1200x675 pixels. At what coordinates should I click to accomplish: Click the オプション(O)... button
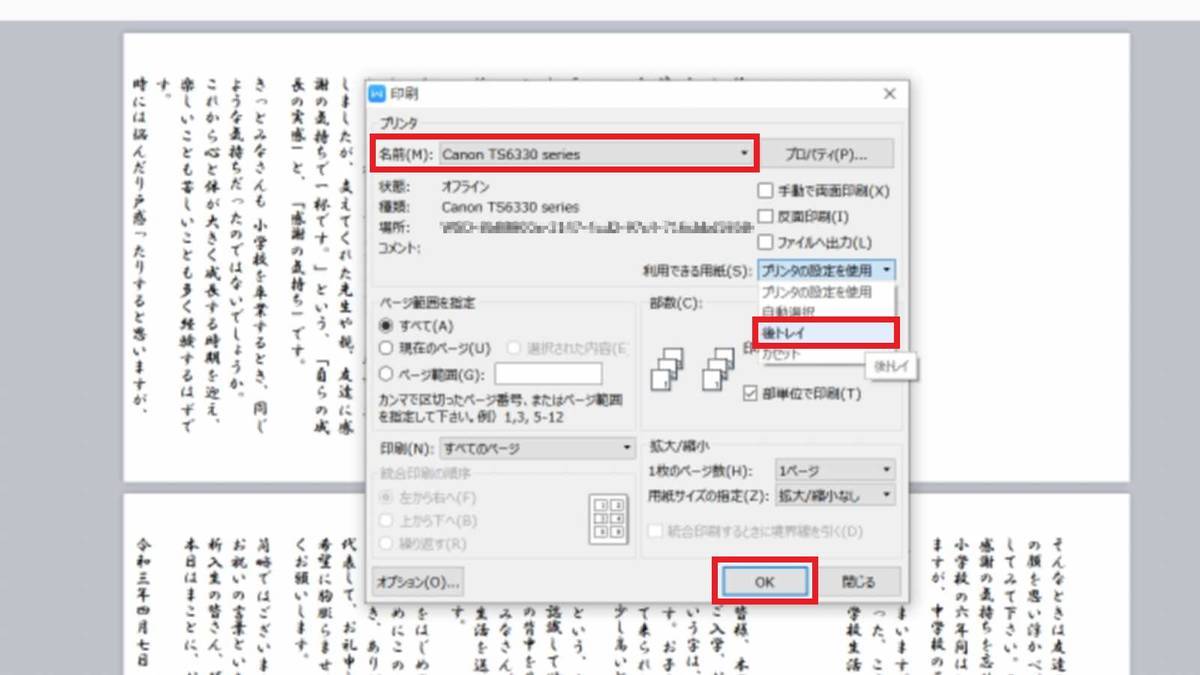pyautogui.click(x=418, y=581)
